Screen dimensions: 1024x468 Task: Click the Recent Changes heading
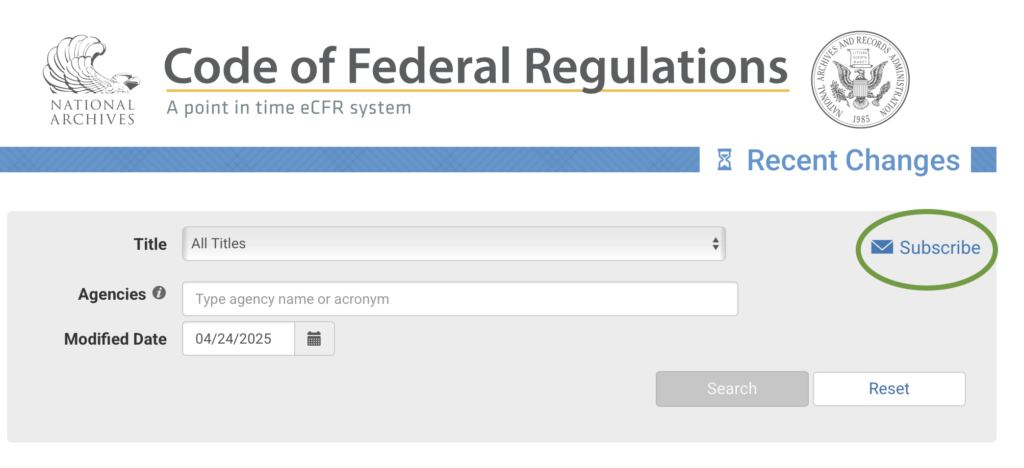point(853,160)
